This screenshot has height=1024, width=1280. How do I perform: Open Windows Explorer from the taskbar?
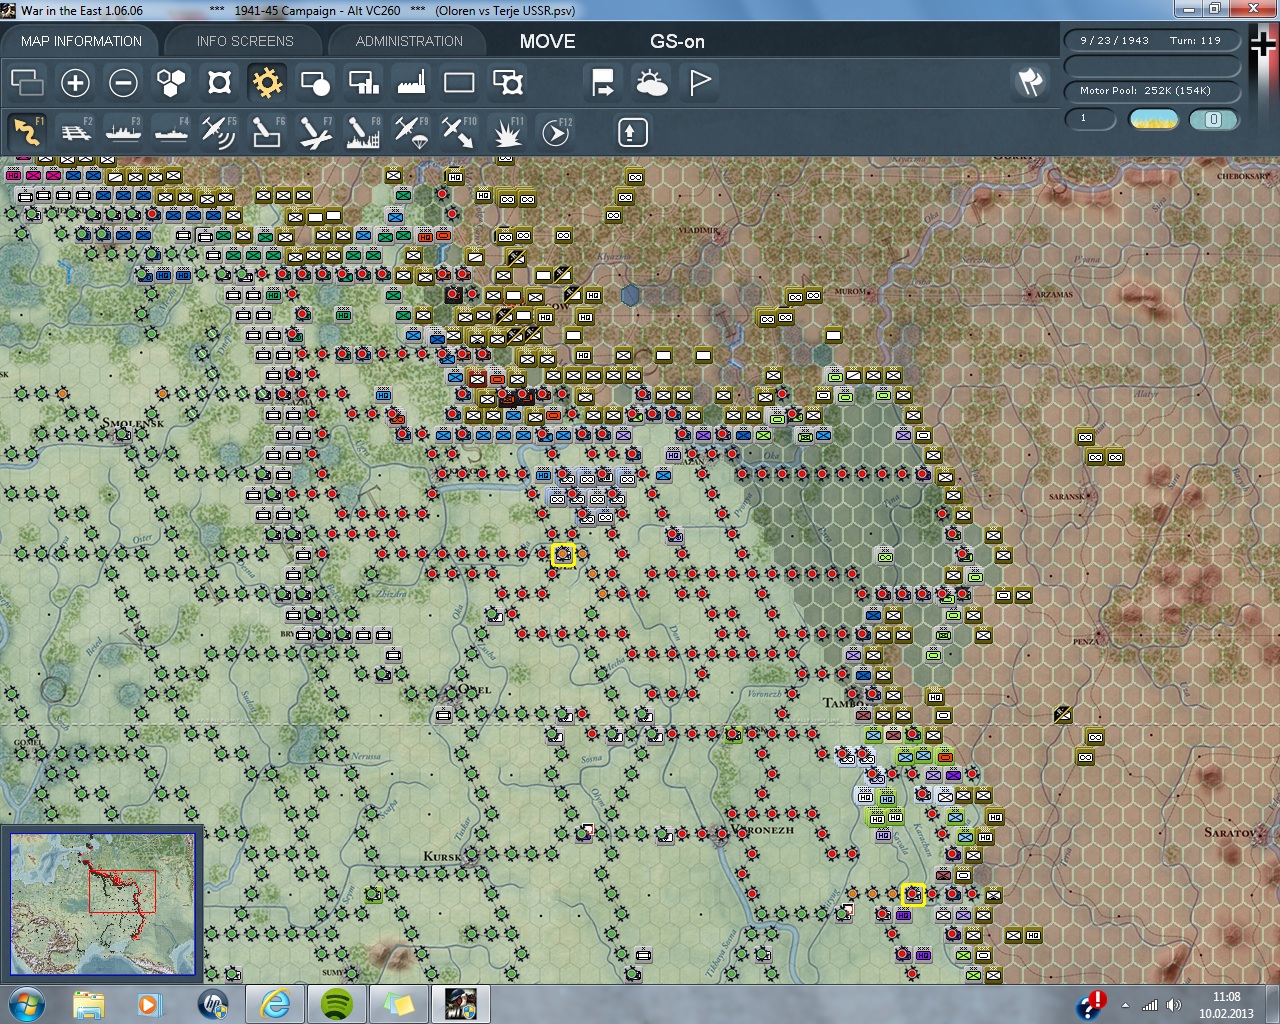click(88, 1003)
